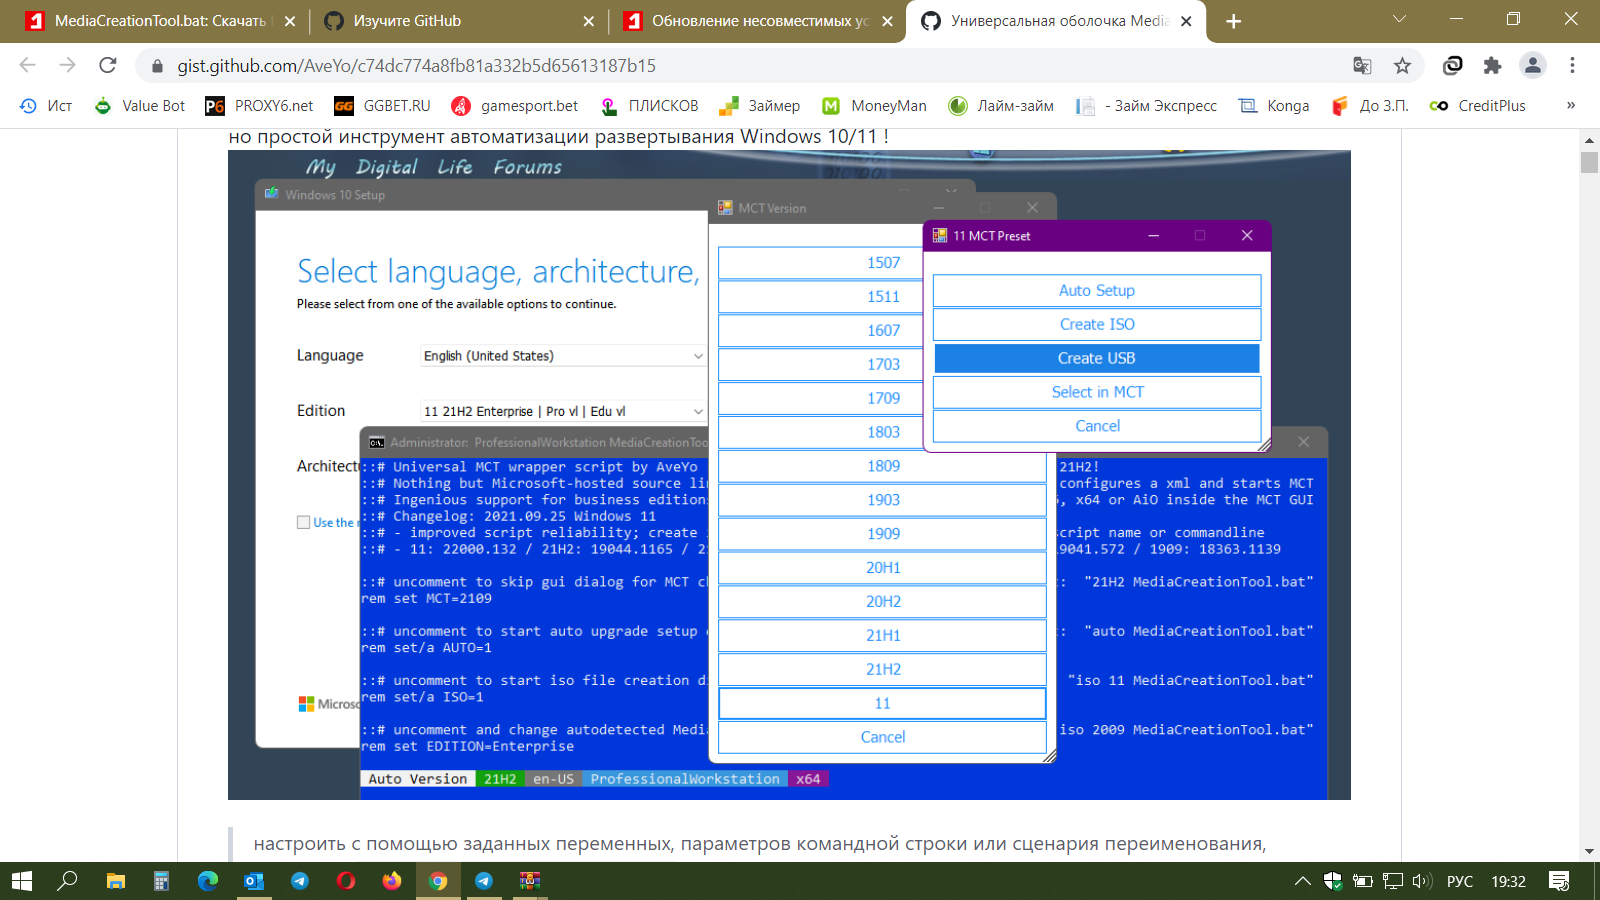Click the address bar URL field

(x=750, y=65)
